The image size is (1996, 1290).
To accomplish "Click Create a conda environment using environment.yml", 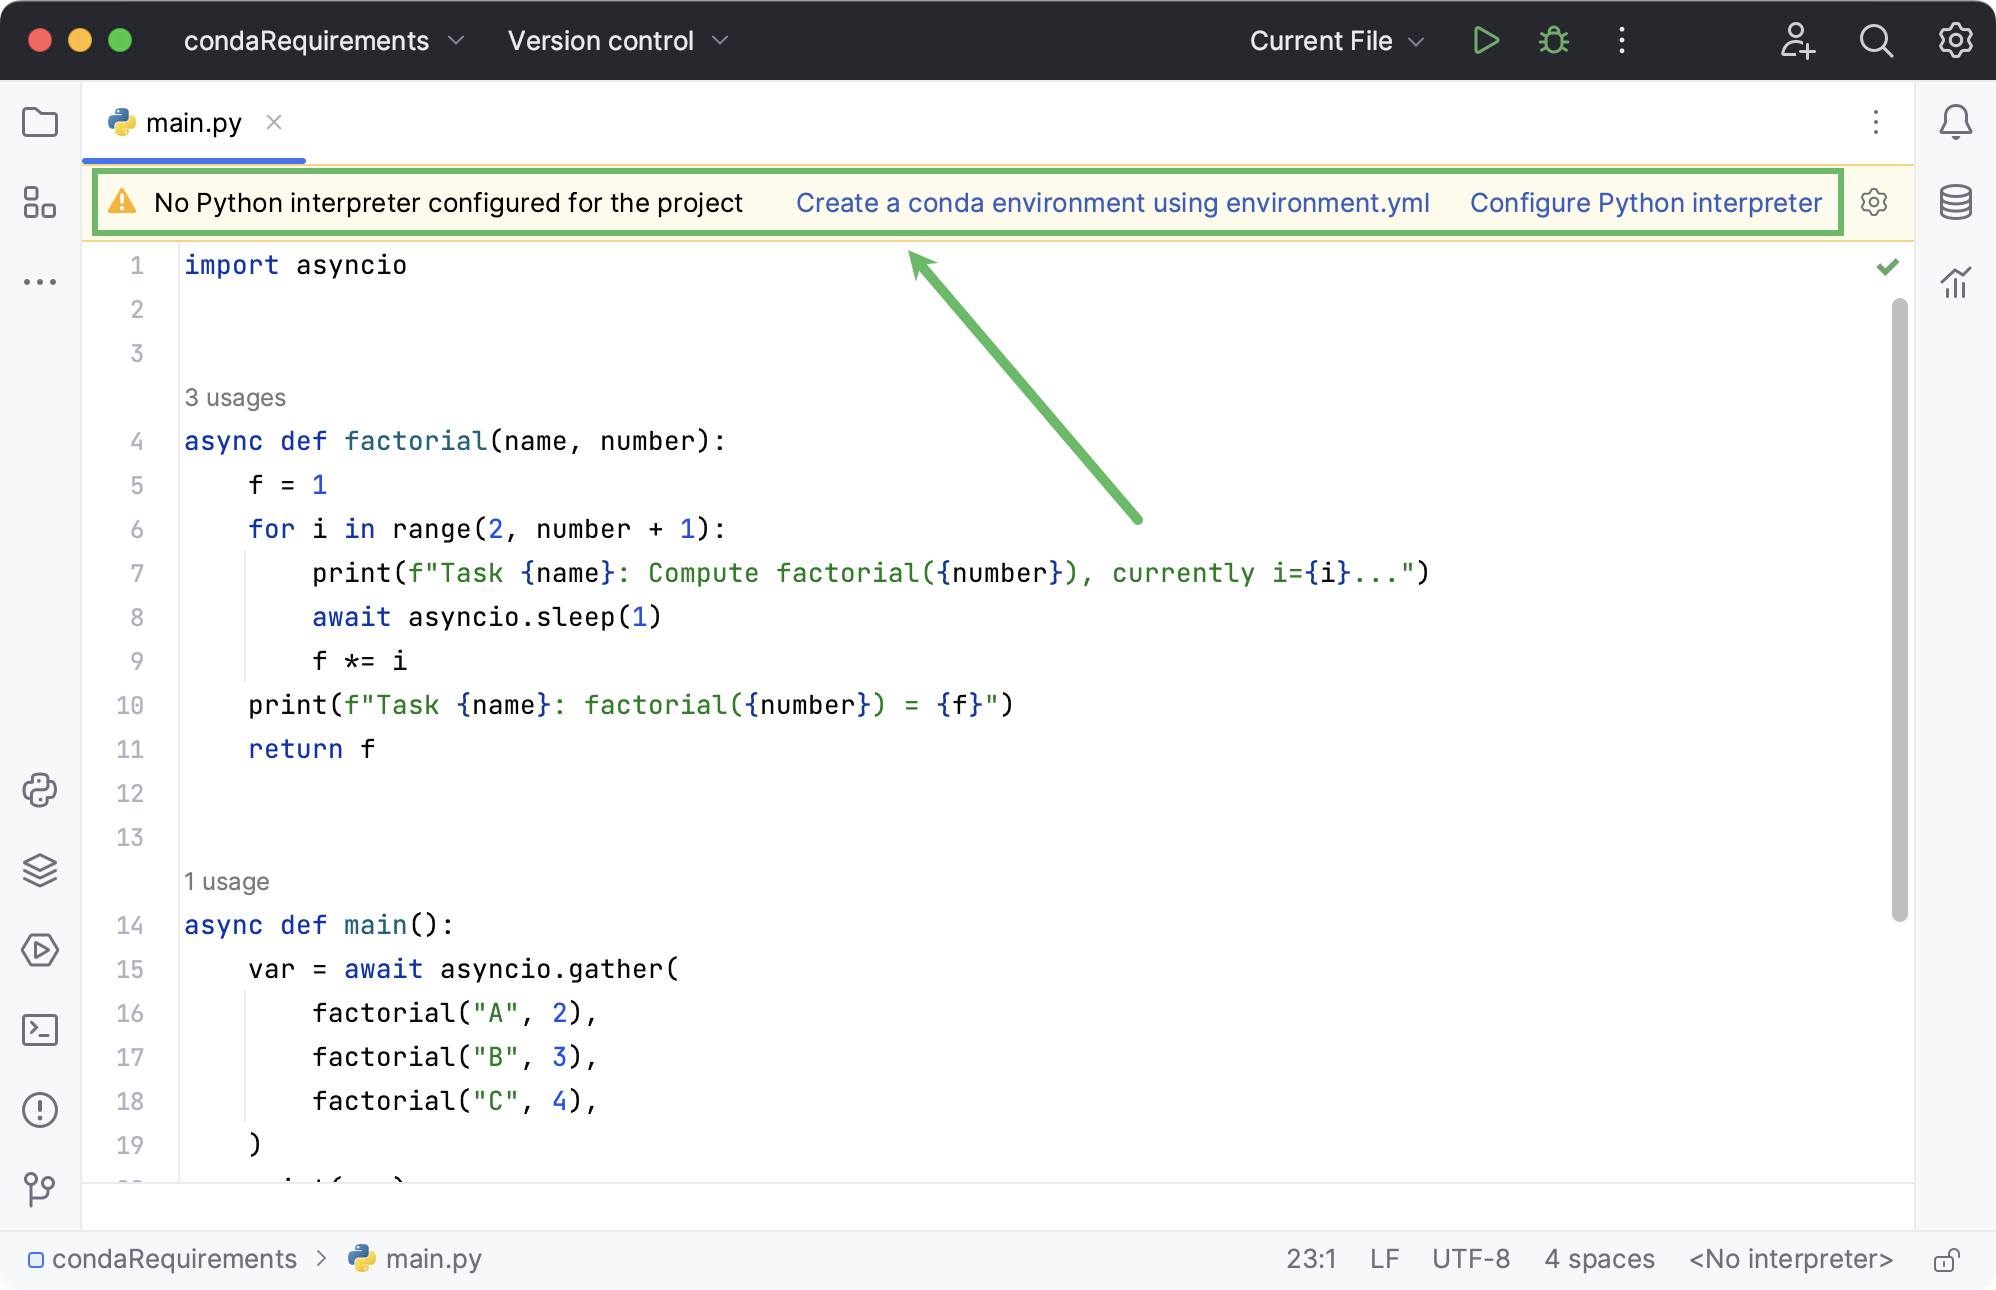I will 1112,202.
